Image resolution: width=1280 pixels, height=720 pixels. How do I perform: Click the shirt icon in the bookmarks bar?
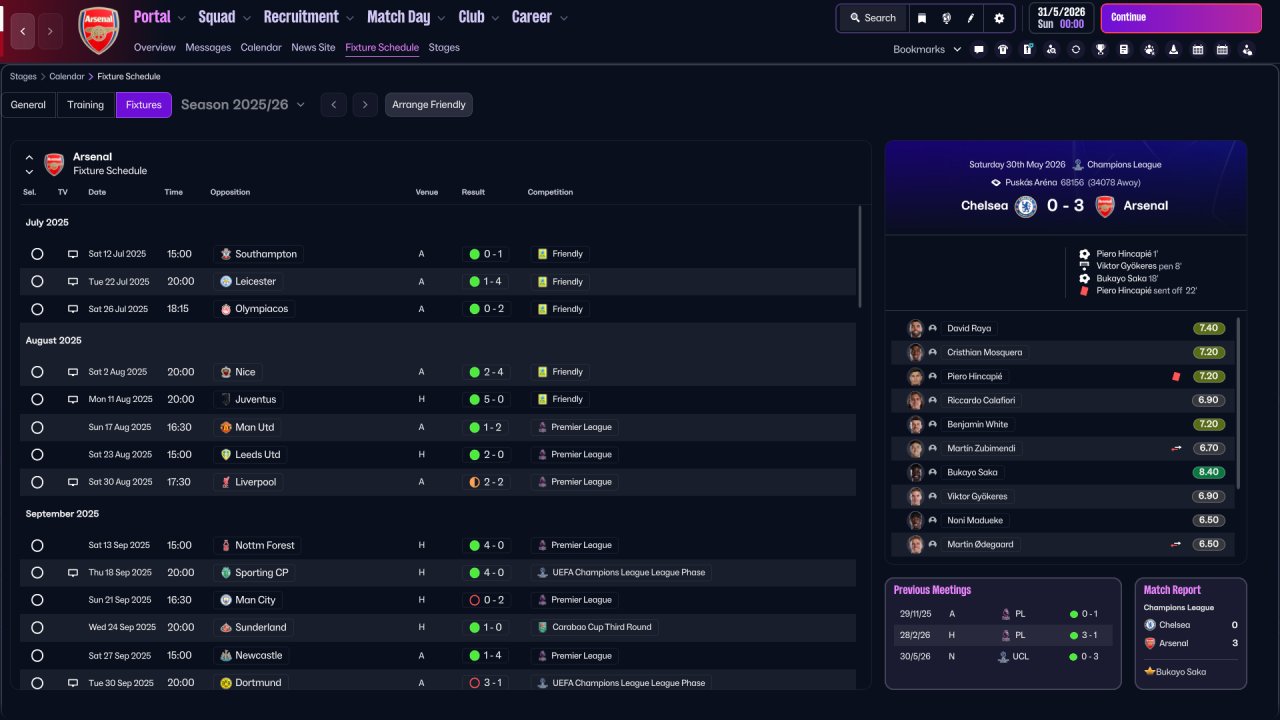(x=1003, y=49)
